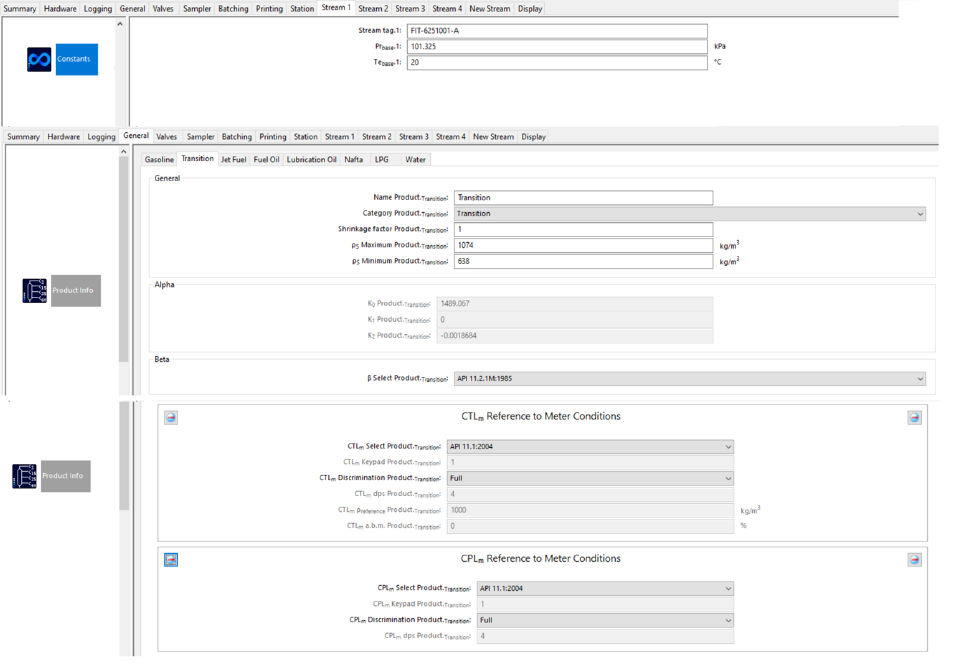Switch to LPG product tab
Image resolution: width=958 pixels, height=668 pixels.
[382, 160]
